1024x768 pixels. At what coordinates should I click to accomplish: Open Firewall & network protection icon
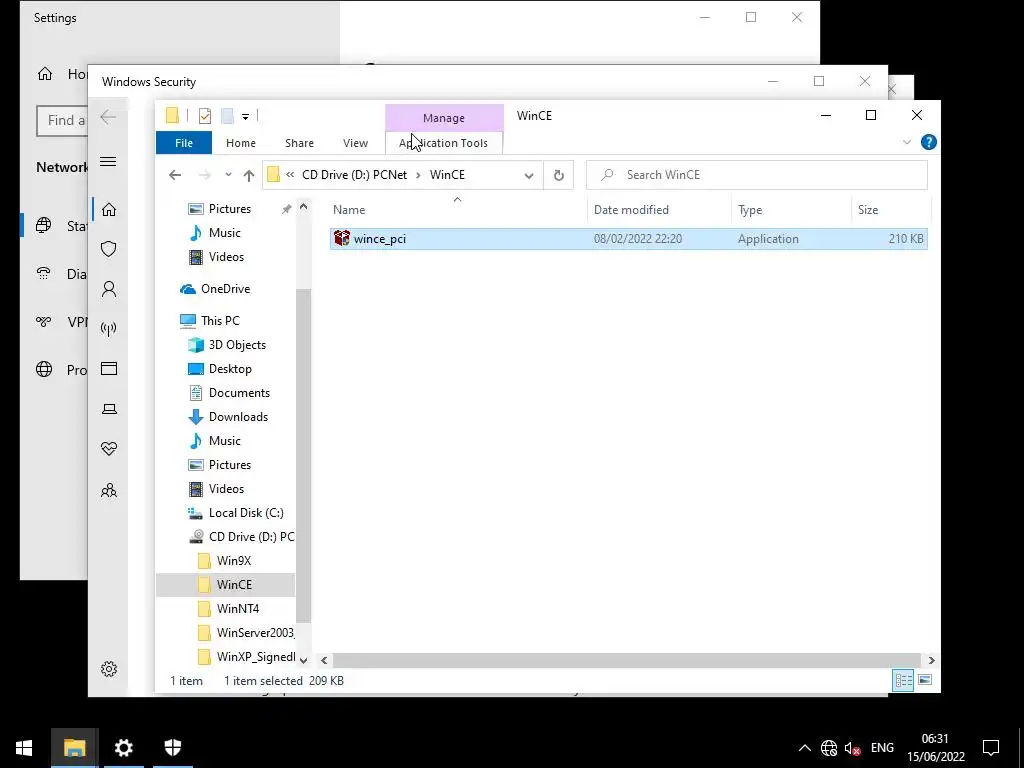point(108,328)
